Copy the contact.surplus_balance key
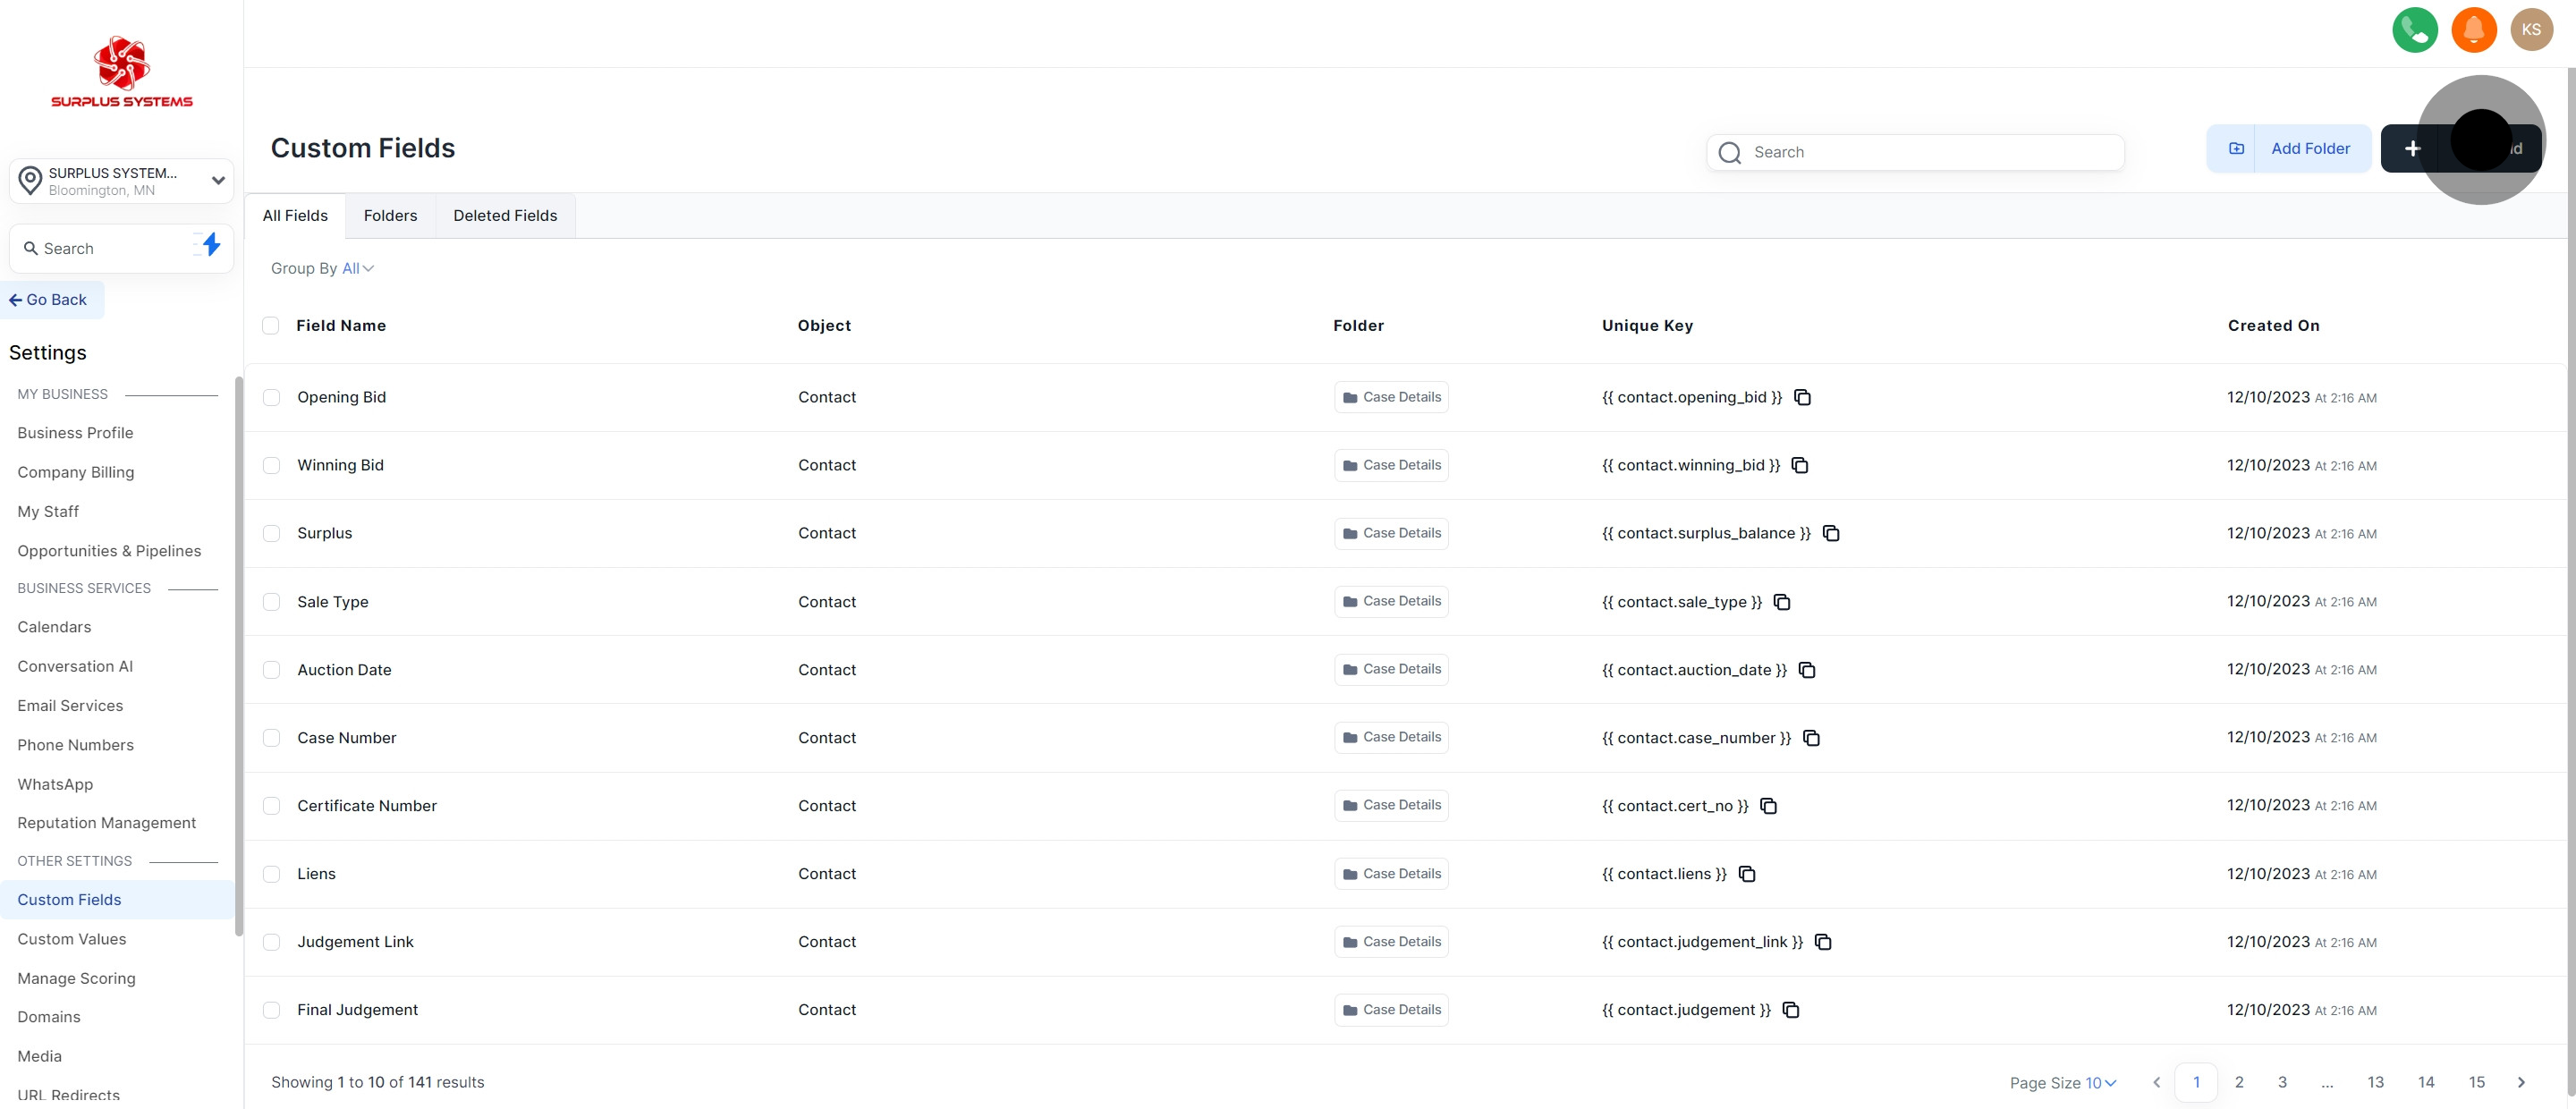The image size is (2576, 1109). tap(1831, 534)
